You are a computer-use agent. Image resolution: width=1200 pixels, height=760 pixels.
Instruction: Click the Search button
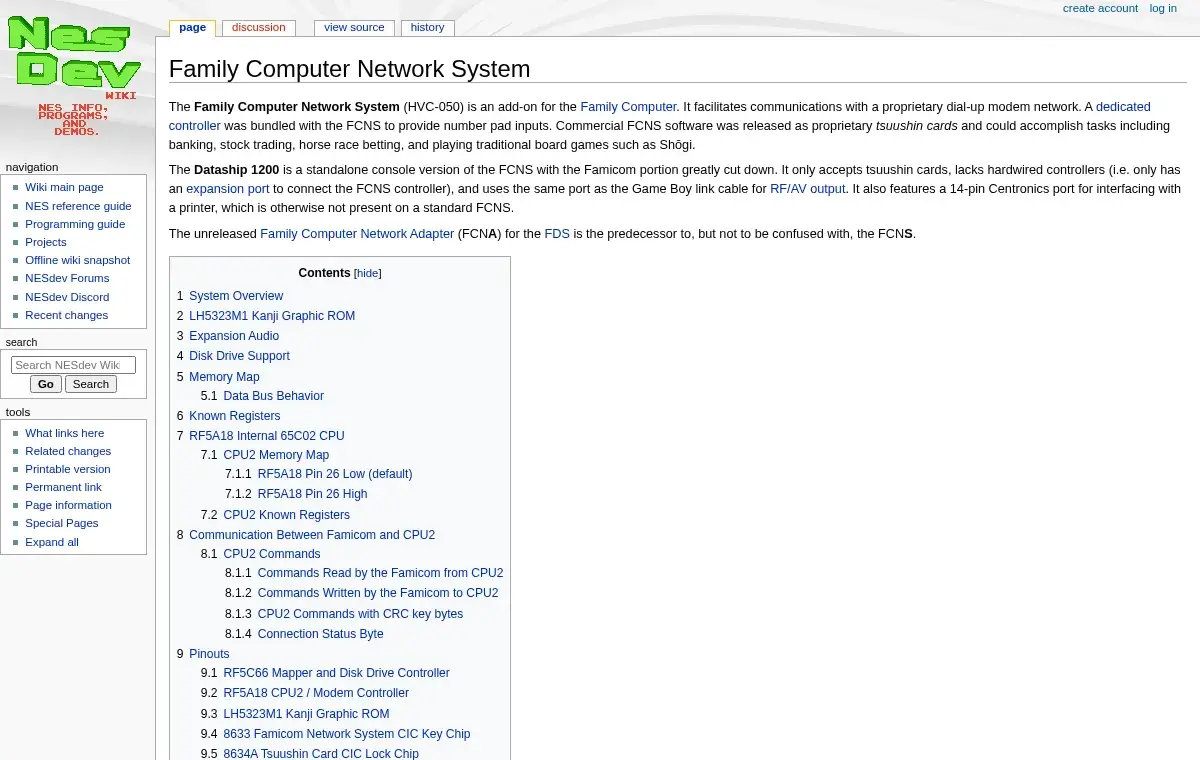tap(91, 384)
